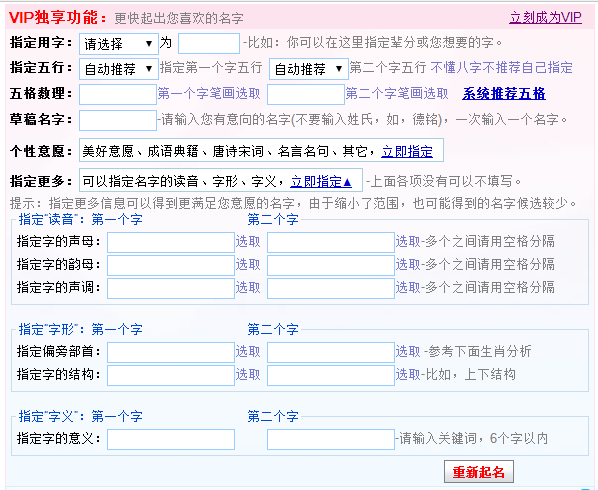Open the 指定用字 请选择 dropdown
Viewport: 598px width, 490px height.
119,44
